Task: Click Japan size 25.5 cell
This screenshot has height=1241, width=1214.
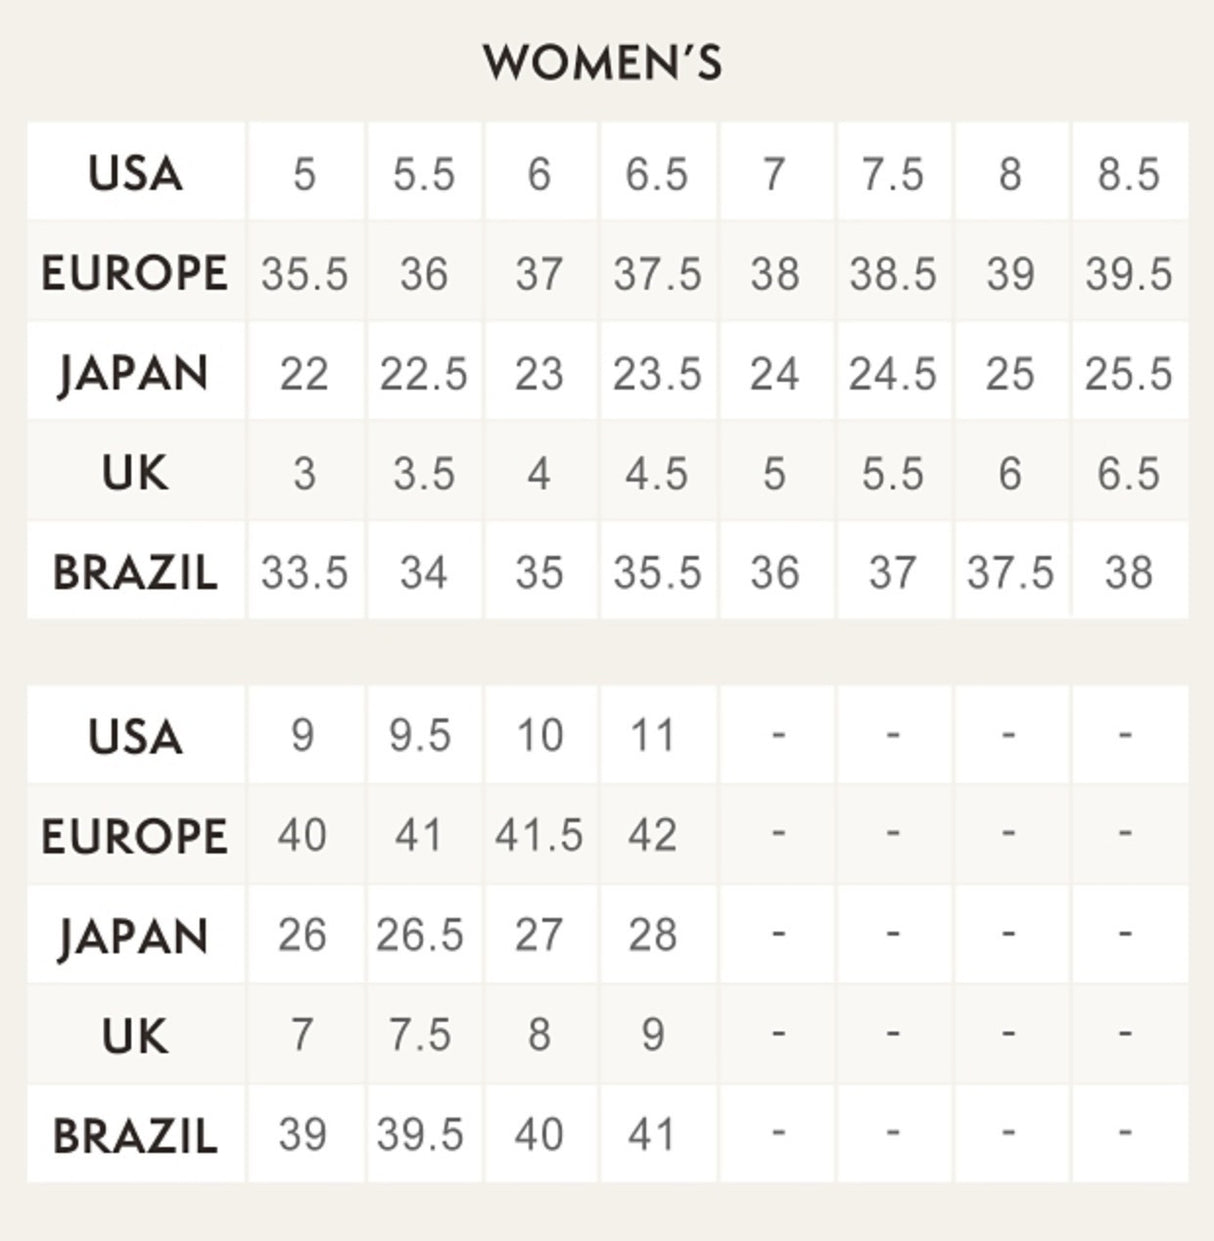Action: [x=1128, y=374]
